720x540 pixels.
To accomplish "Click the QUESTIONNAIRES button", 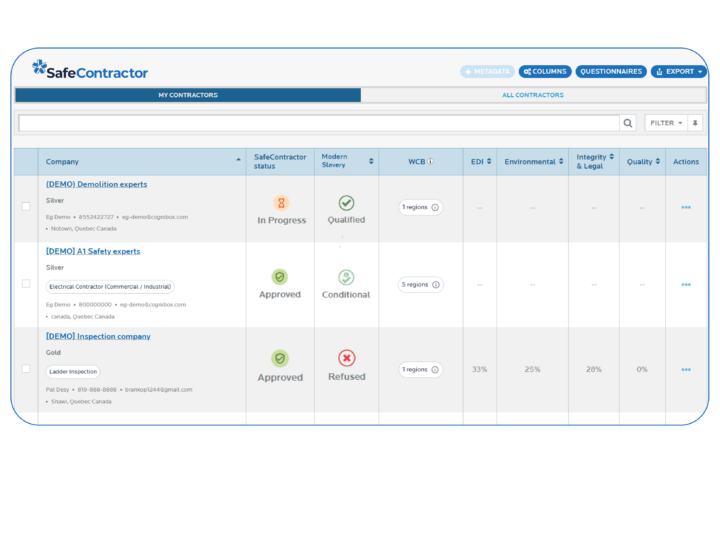I will coord(611,72).
